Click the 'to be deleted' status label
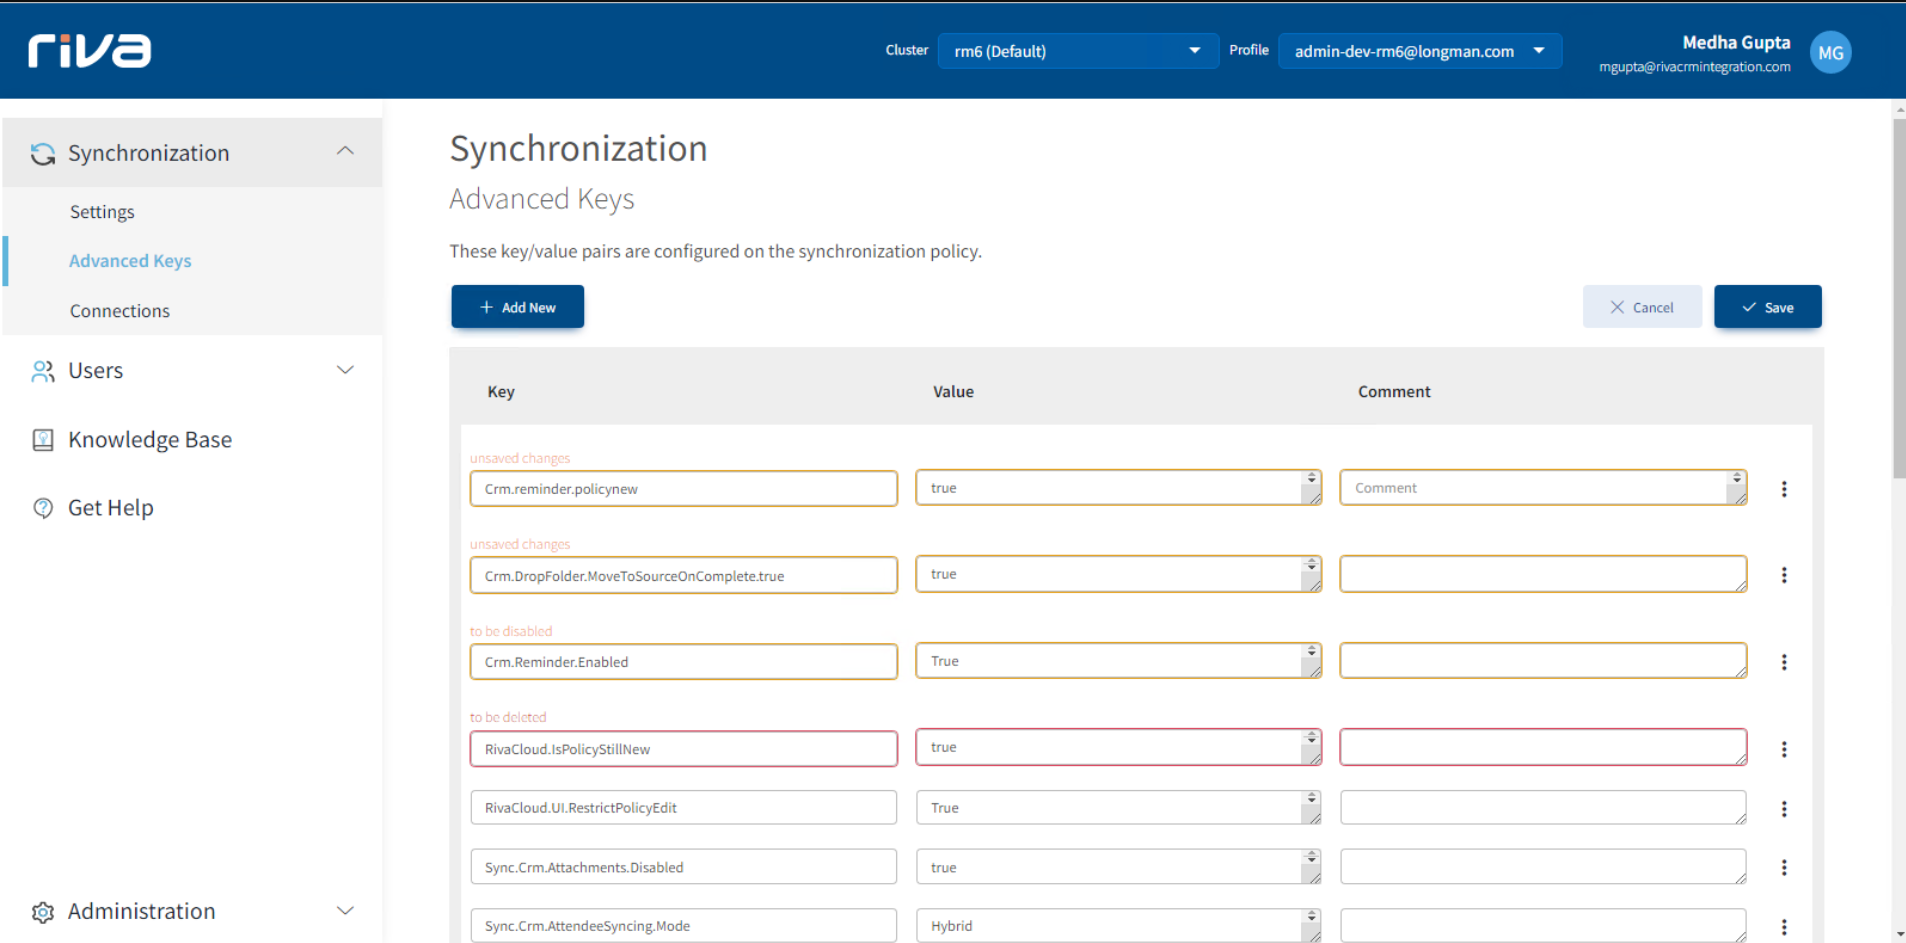The image size is (1906, 943). (x=508, y=718)
